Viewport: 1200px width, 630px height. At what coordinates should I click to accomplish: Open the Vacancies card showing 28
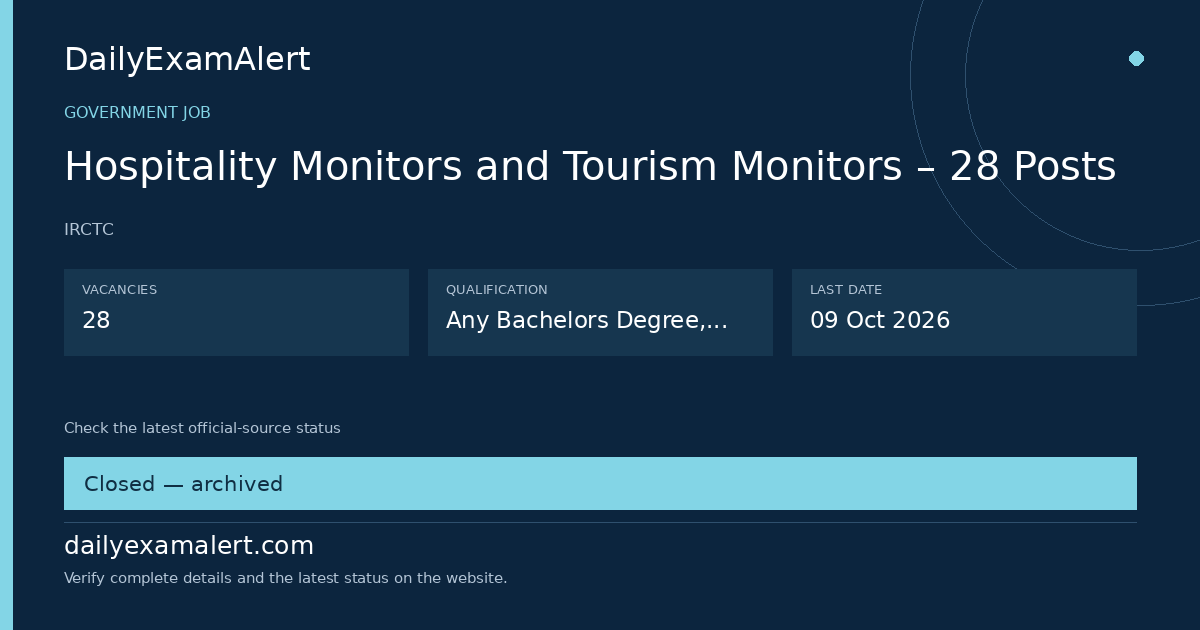tap(236, 312)
